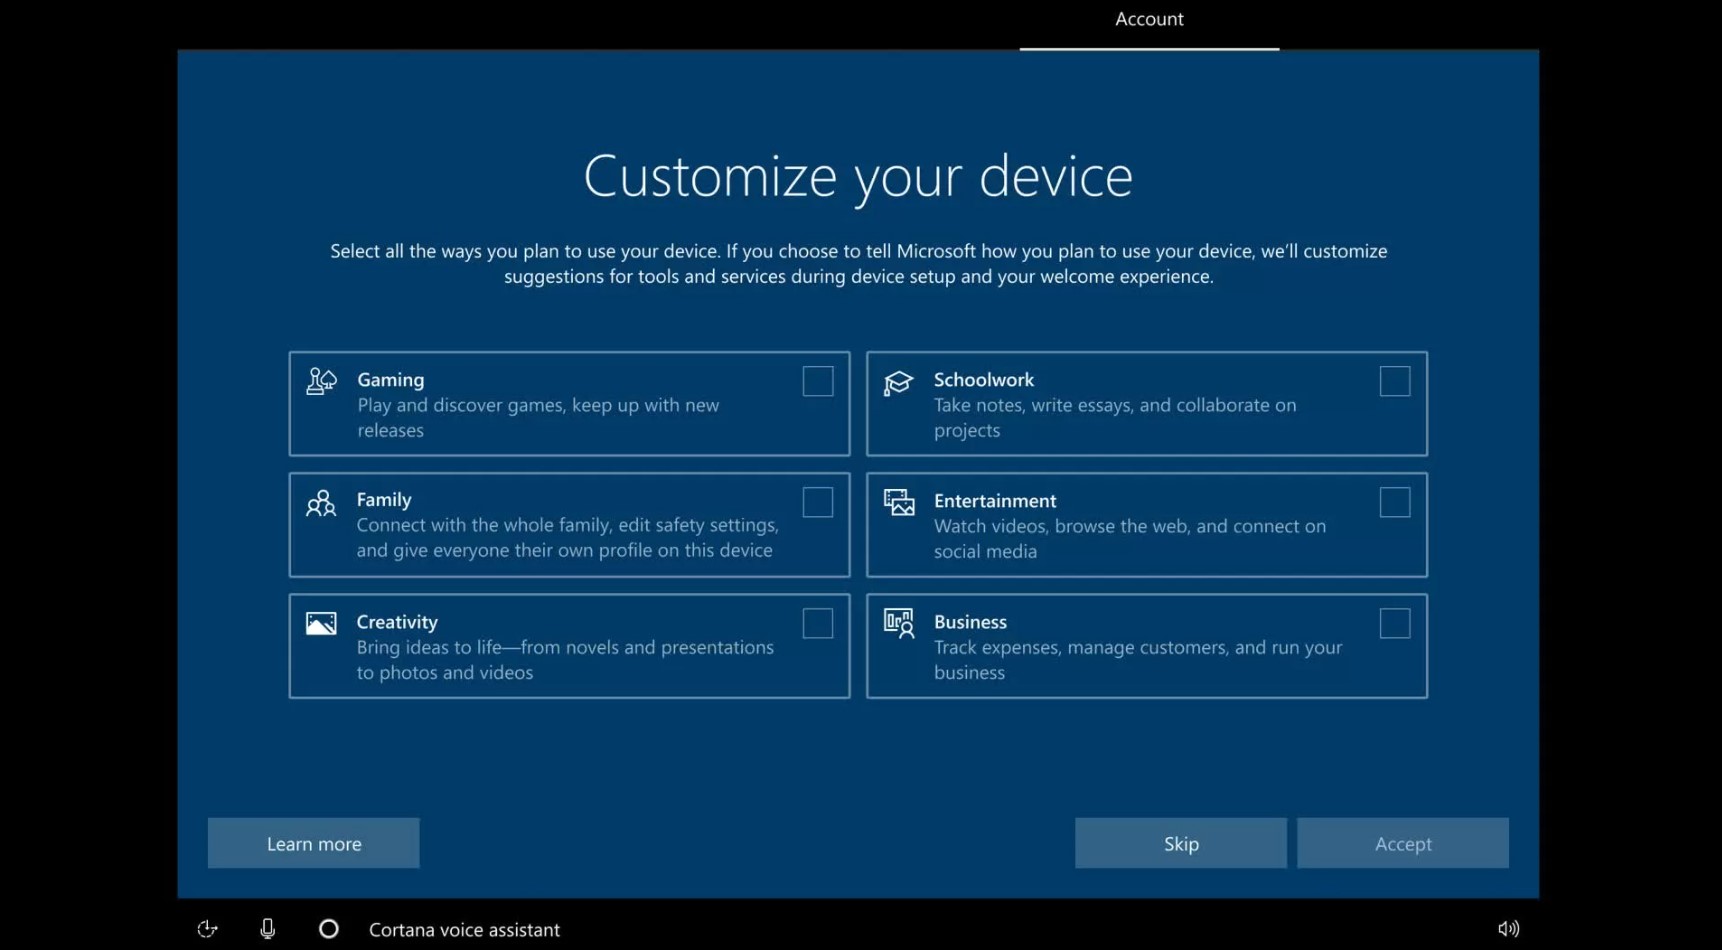Screen dimensions: 1722x950
Task: Toggle the microphone icon in bottom bar
Action: coord(267,929)
